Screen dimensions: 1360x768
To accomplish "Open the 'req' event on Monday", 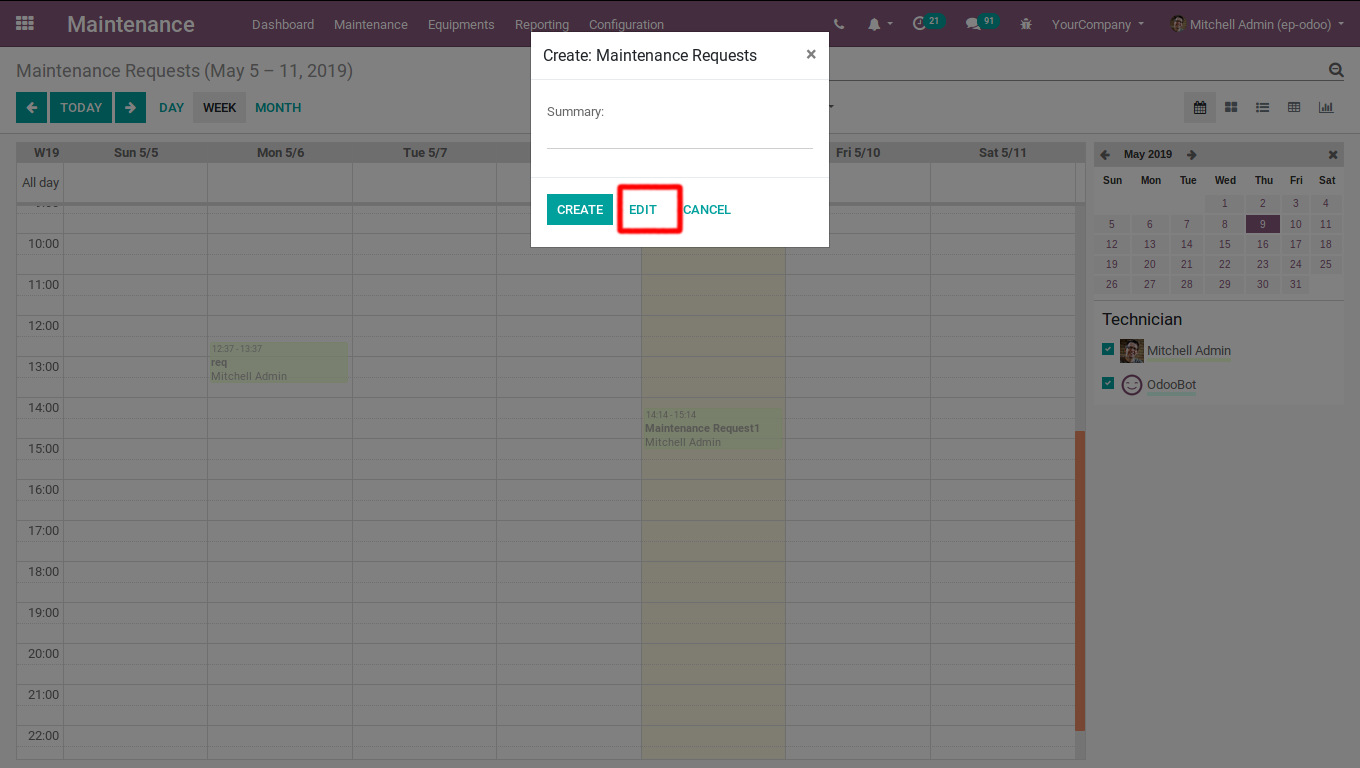I will [278, 362].
